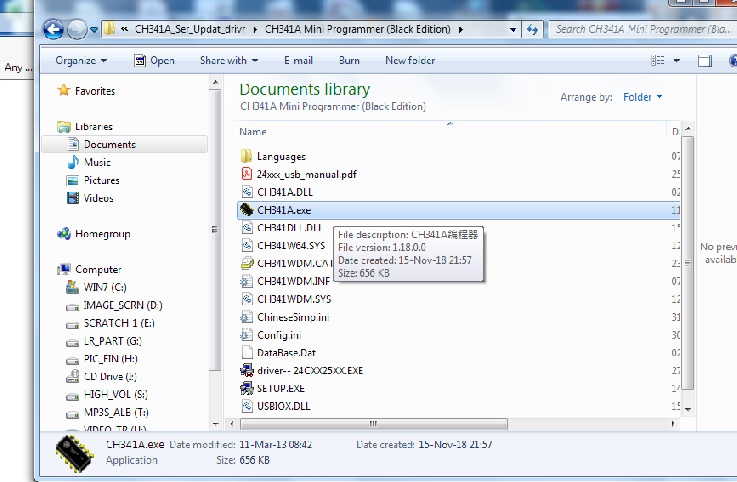Select the USBIOX.DLL file icon
Screen dimensions: 737x482
click(x=247, y=406)
